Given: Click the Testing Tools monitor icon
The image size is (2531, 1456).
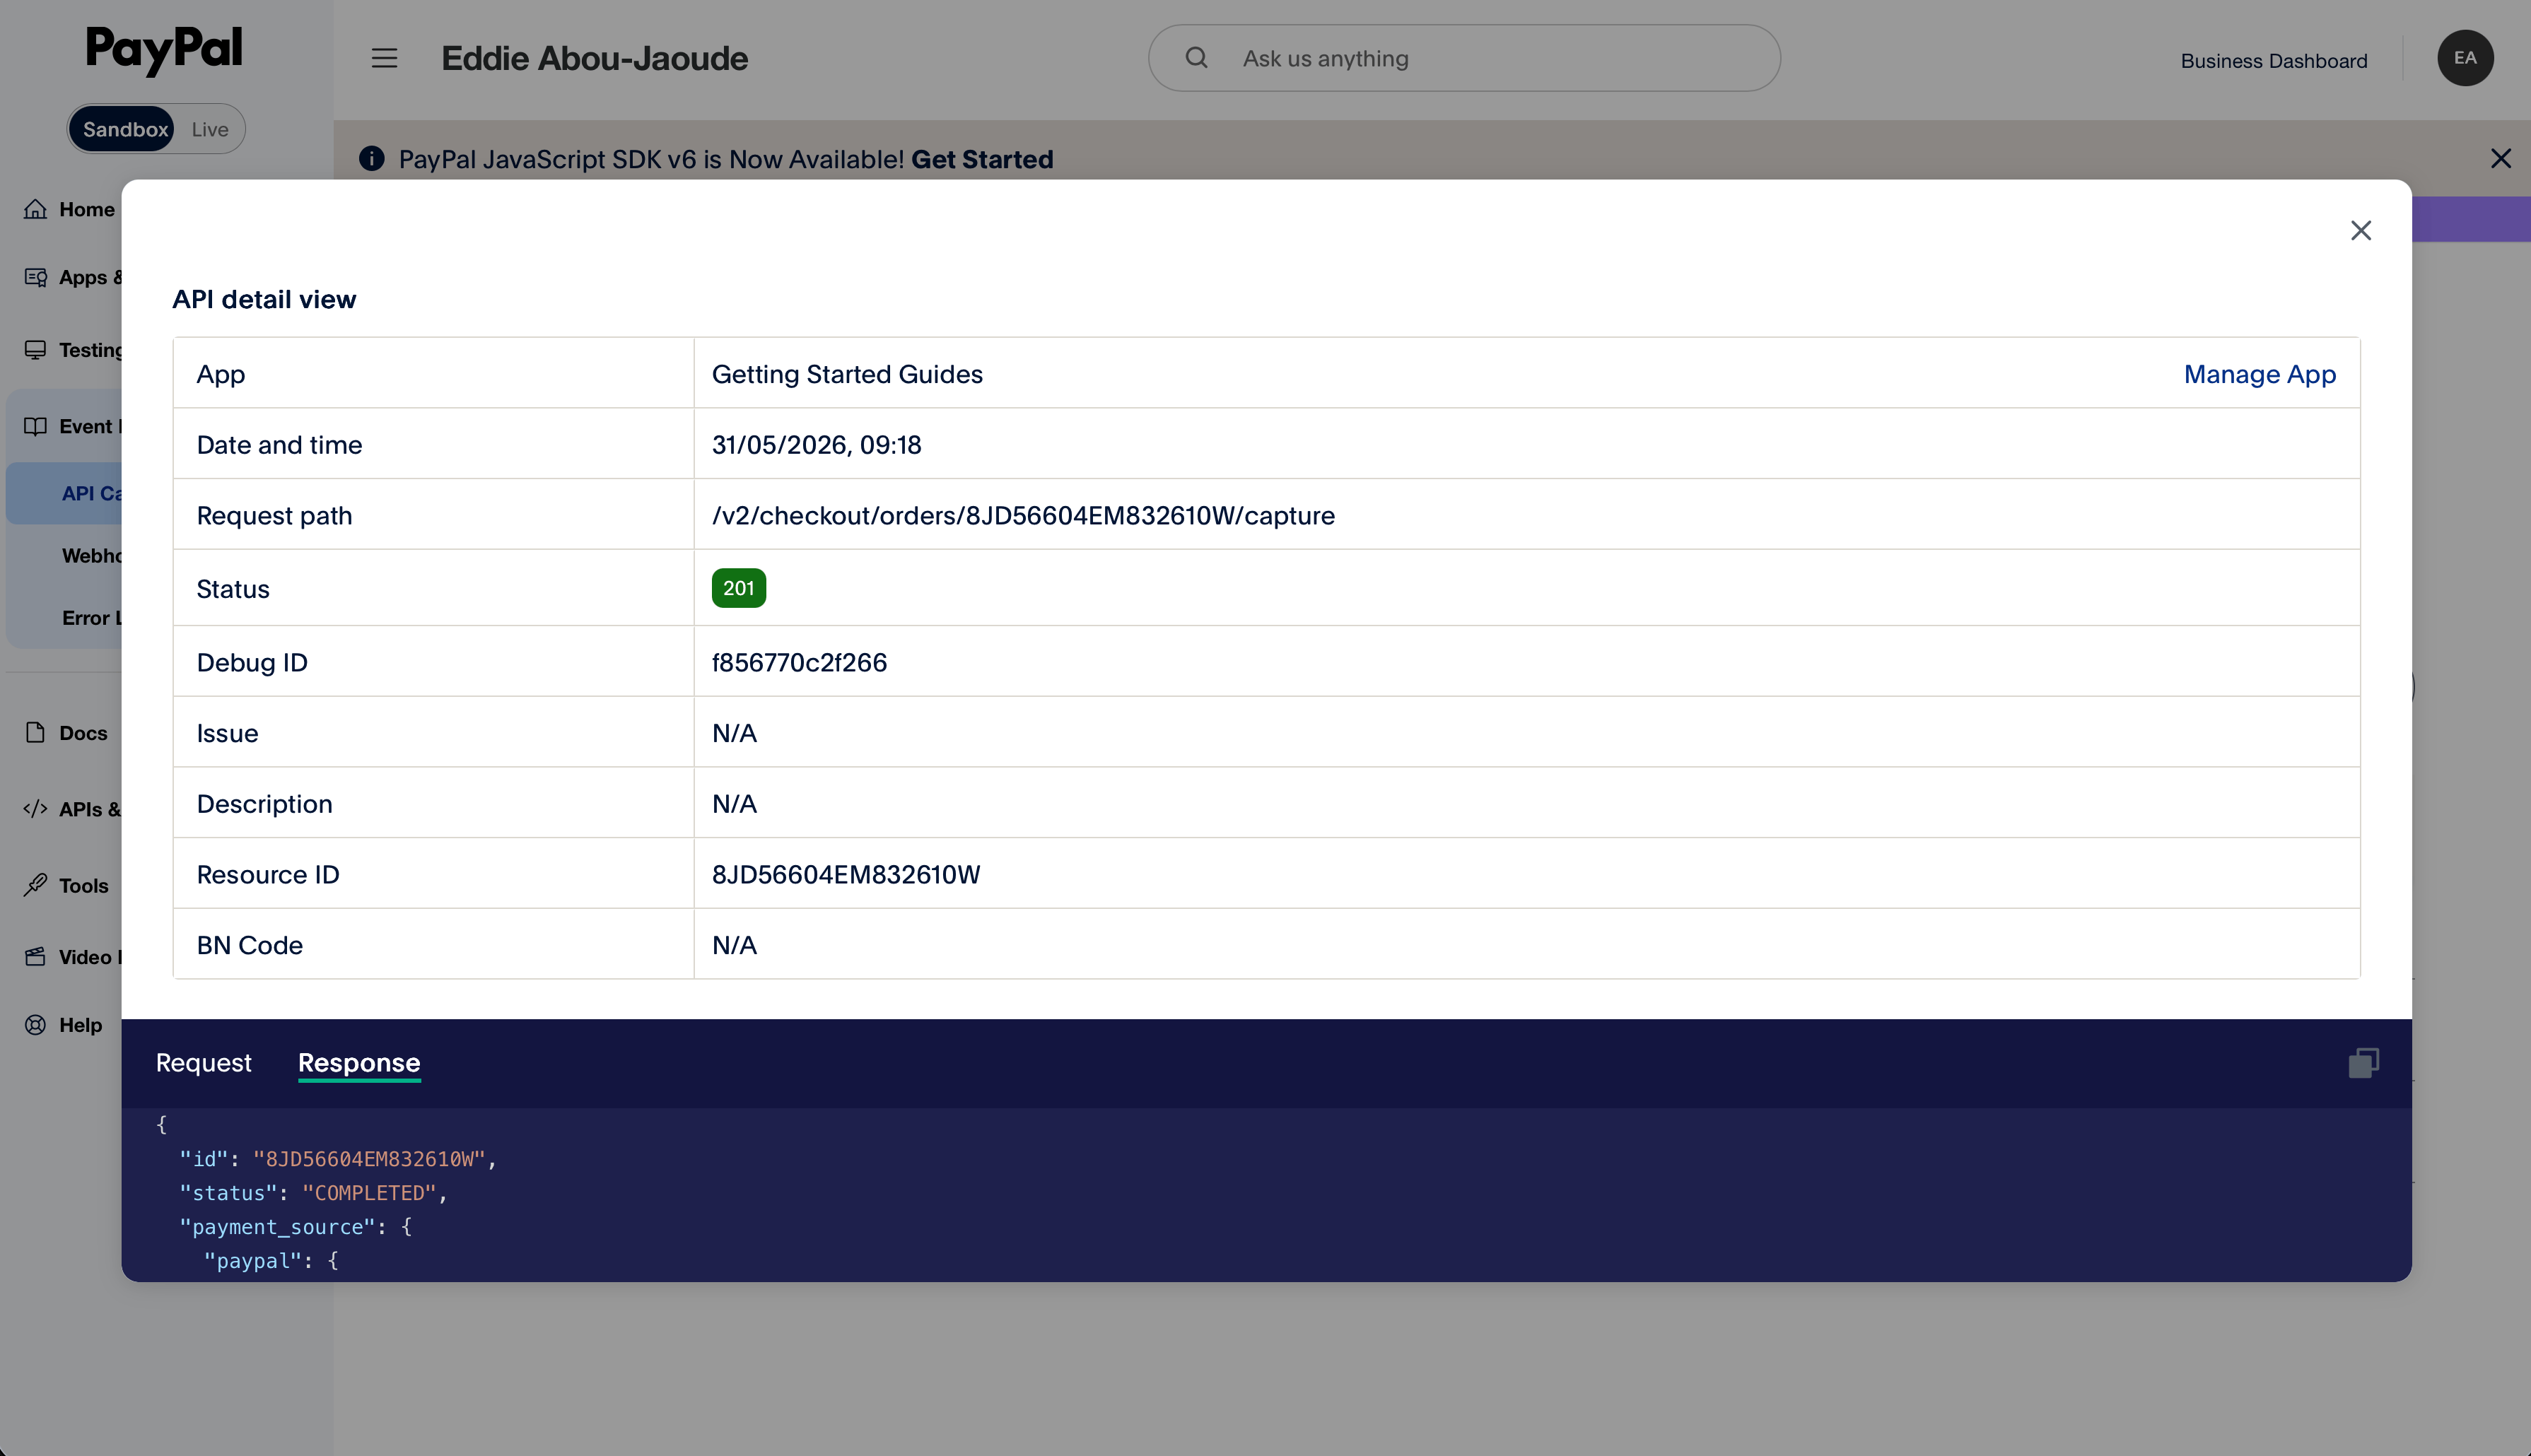Looking at the screenshot, I should point(36,350).
